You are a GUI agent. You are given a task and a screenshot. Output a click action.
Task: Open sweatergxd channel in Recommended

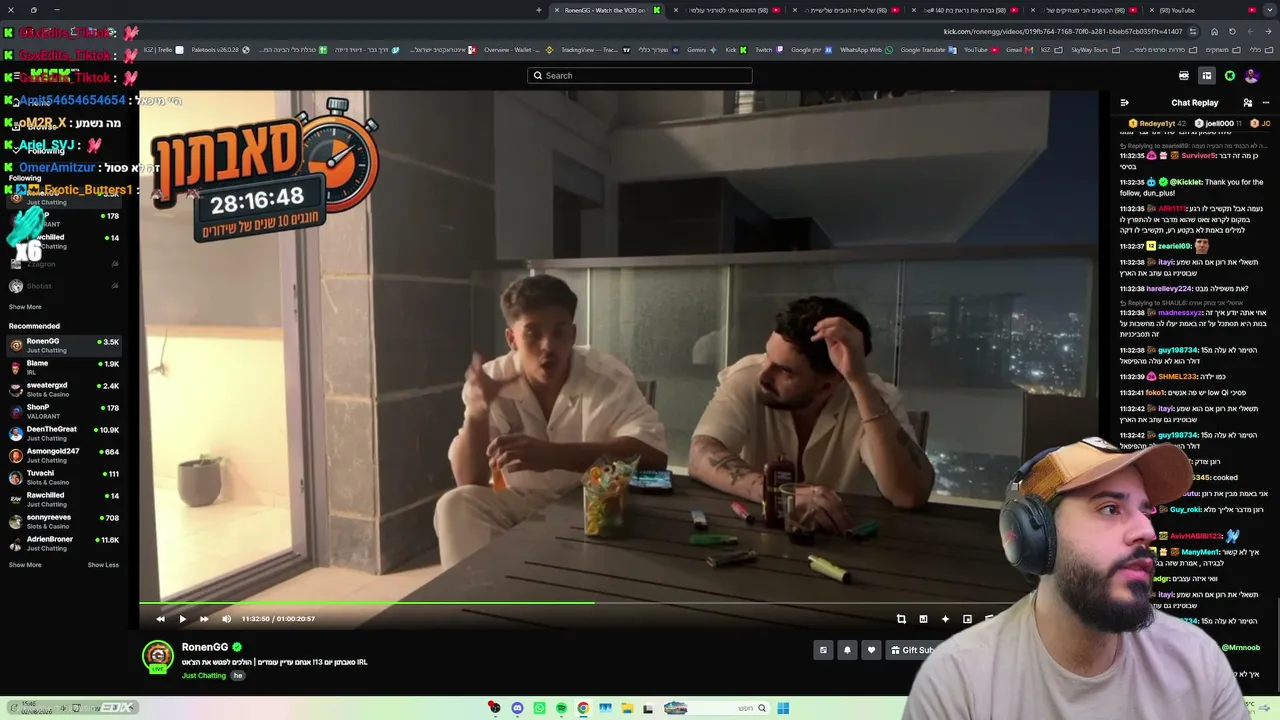click(64, 389)
